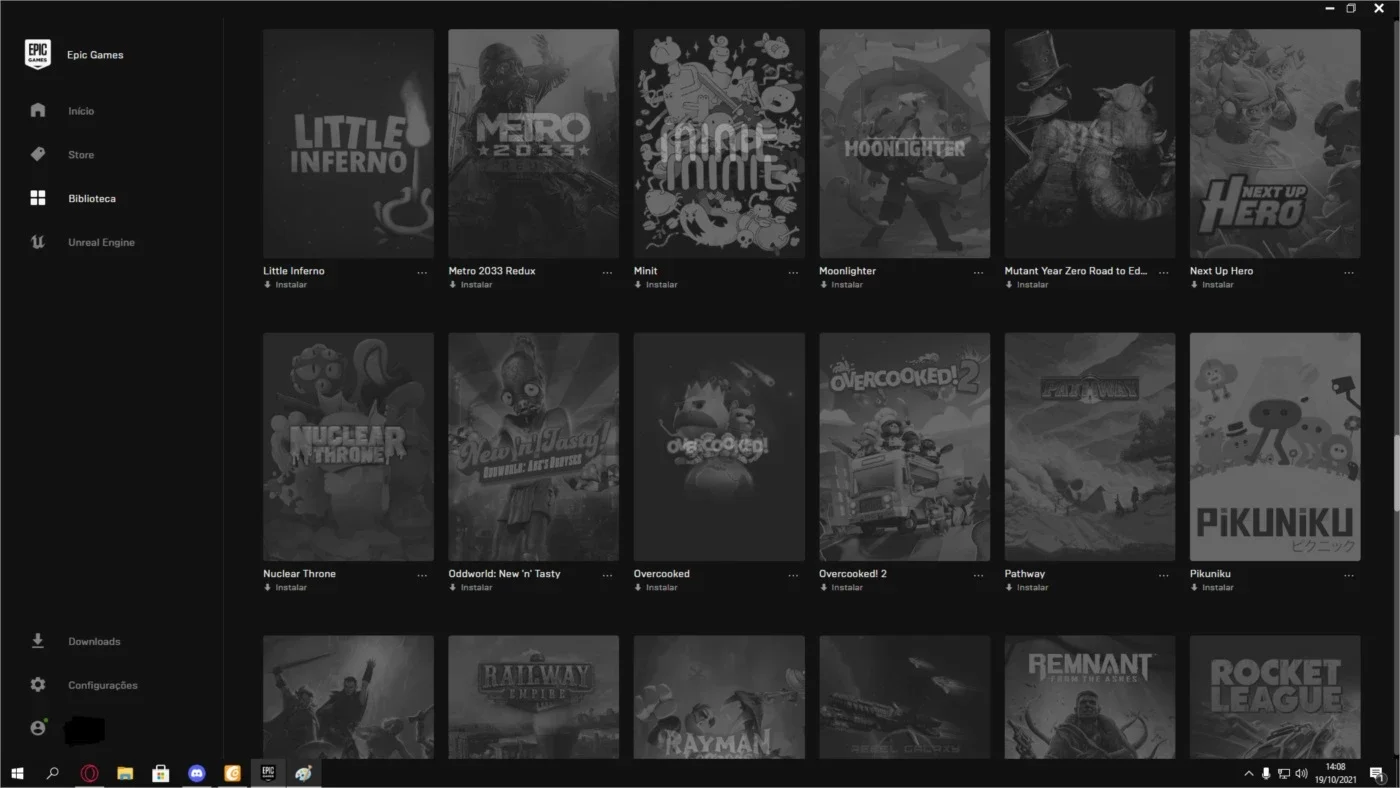Click install arrow icon under Overcooked! 2
The height and width of the screenshot is (788, 1400).
coord(823,588)
